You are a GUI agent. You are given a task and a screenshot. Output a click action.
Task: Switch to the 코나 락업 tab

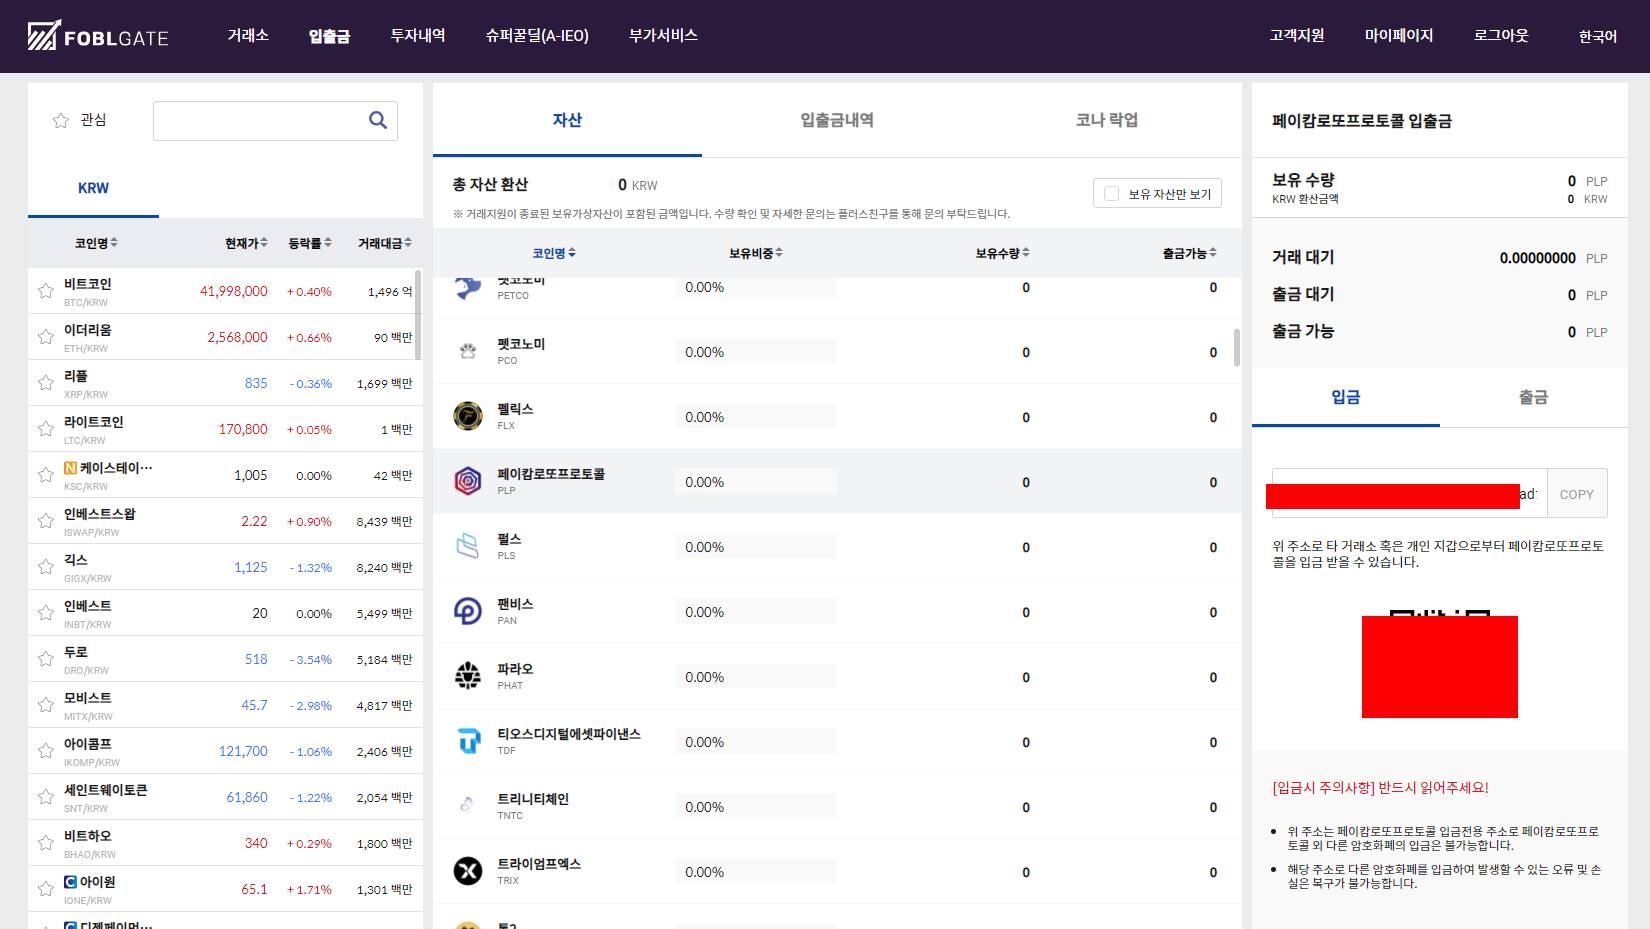[1106, 120]
